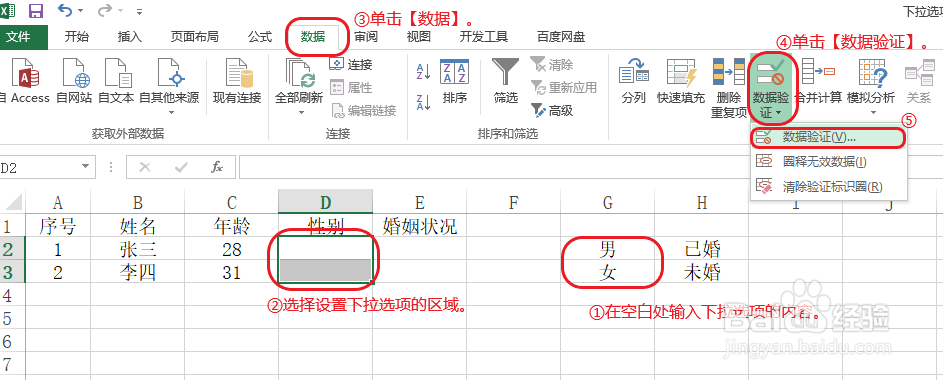Click the 连接 connections button
Image resolution: width=943 pixels, height=380 pixels.
click(x=352, y=64)
